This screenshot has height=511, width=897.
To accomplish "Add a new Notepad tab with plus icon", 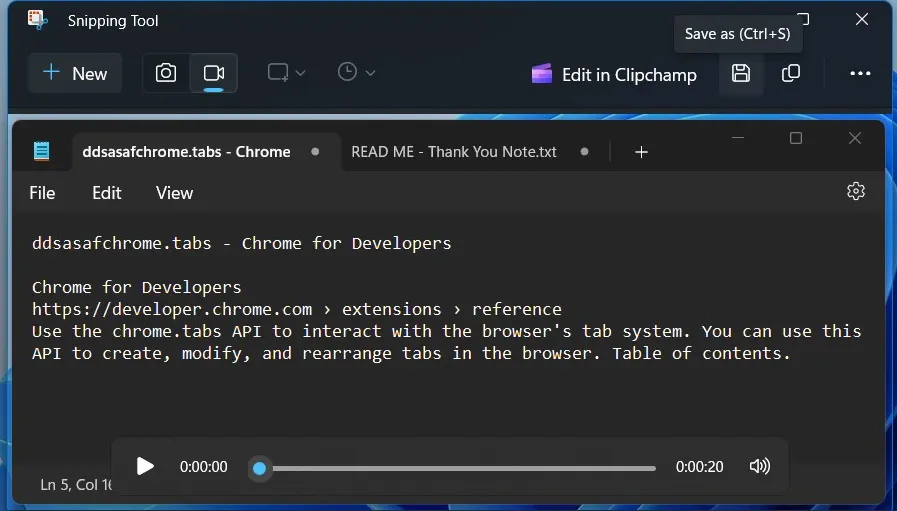I will point(642,152).
